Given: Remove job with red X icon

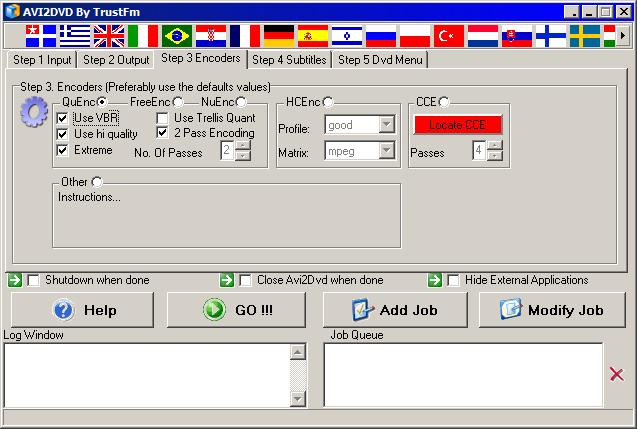Looking at the screenshot, I should click(x=617, y=374).
